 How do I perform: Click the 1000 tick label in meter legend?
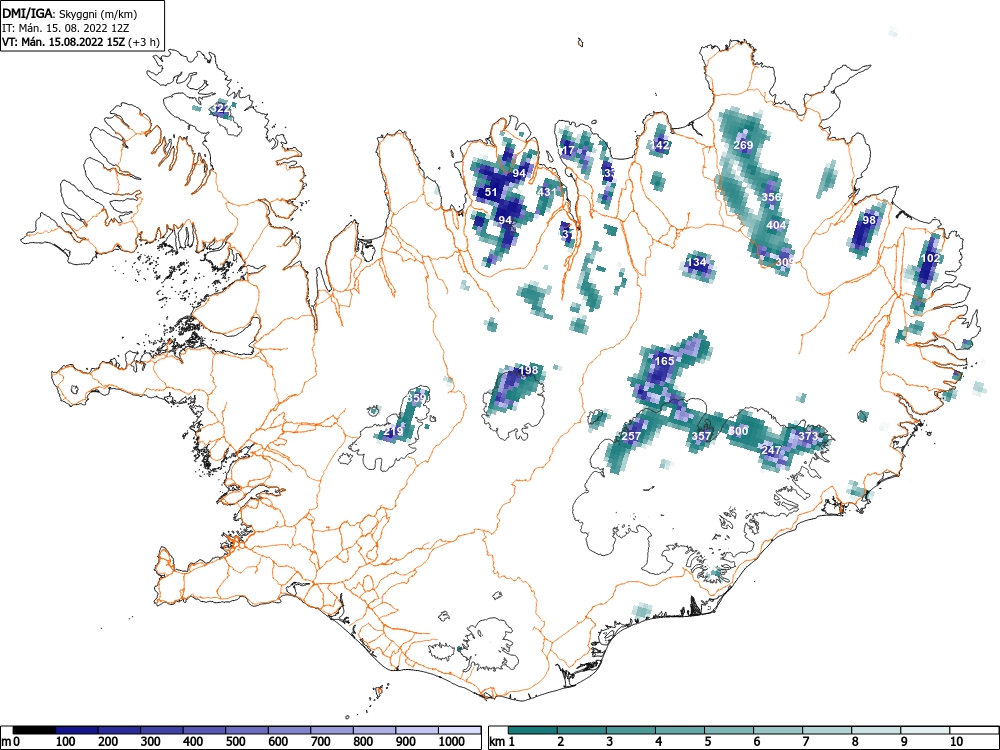point(452,742)
